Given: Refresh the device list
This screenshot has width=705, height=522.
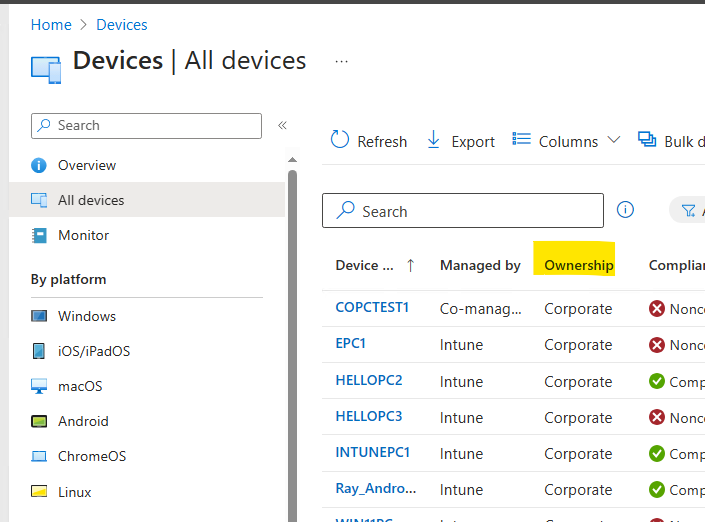Looking at the screenshot, I should (x=369, y=141).
